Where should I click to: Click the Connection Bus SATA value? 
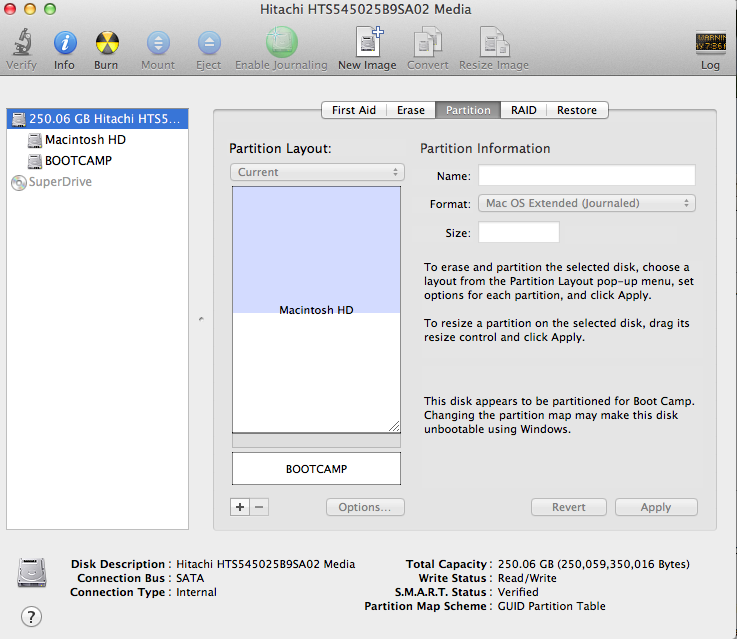tap(190, 578)
